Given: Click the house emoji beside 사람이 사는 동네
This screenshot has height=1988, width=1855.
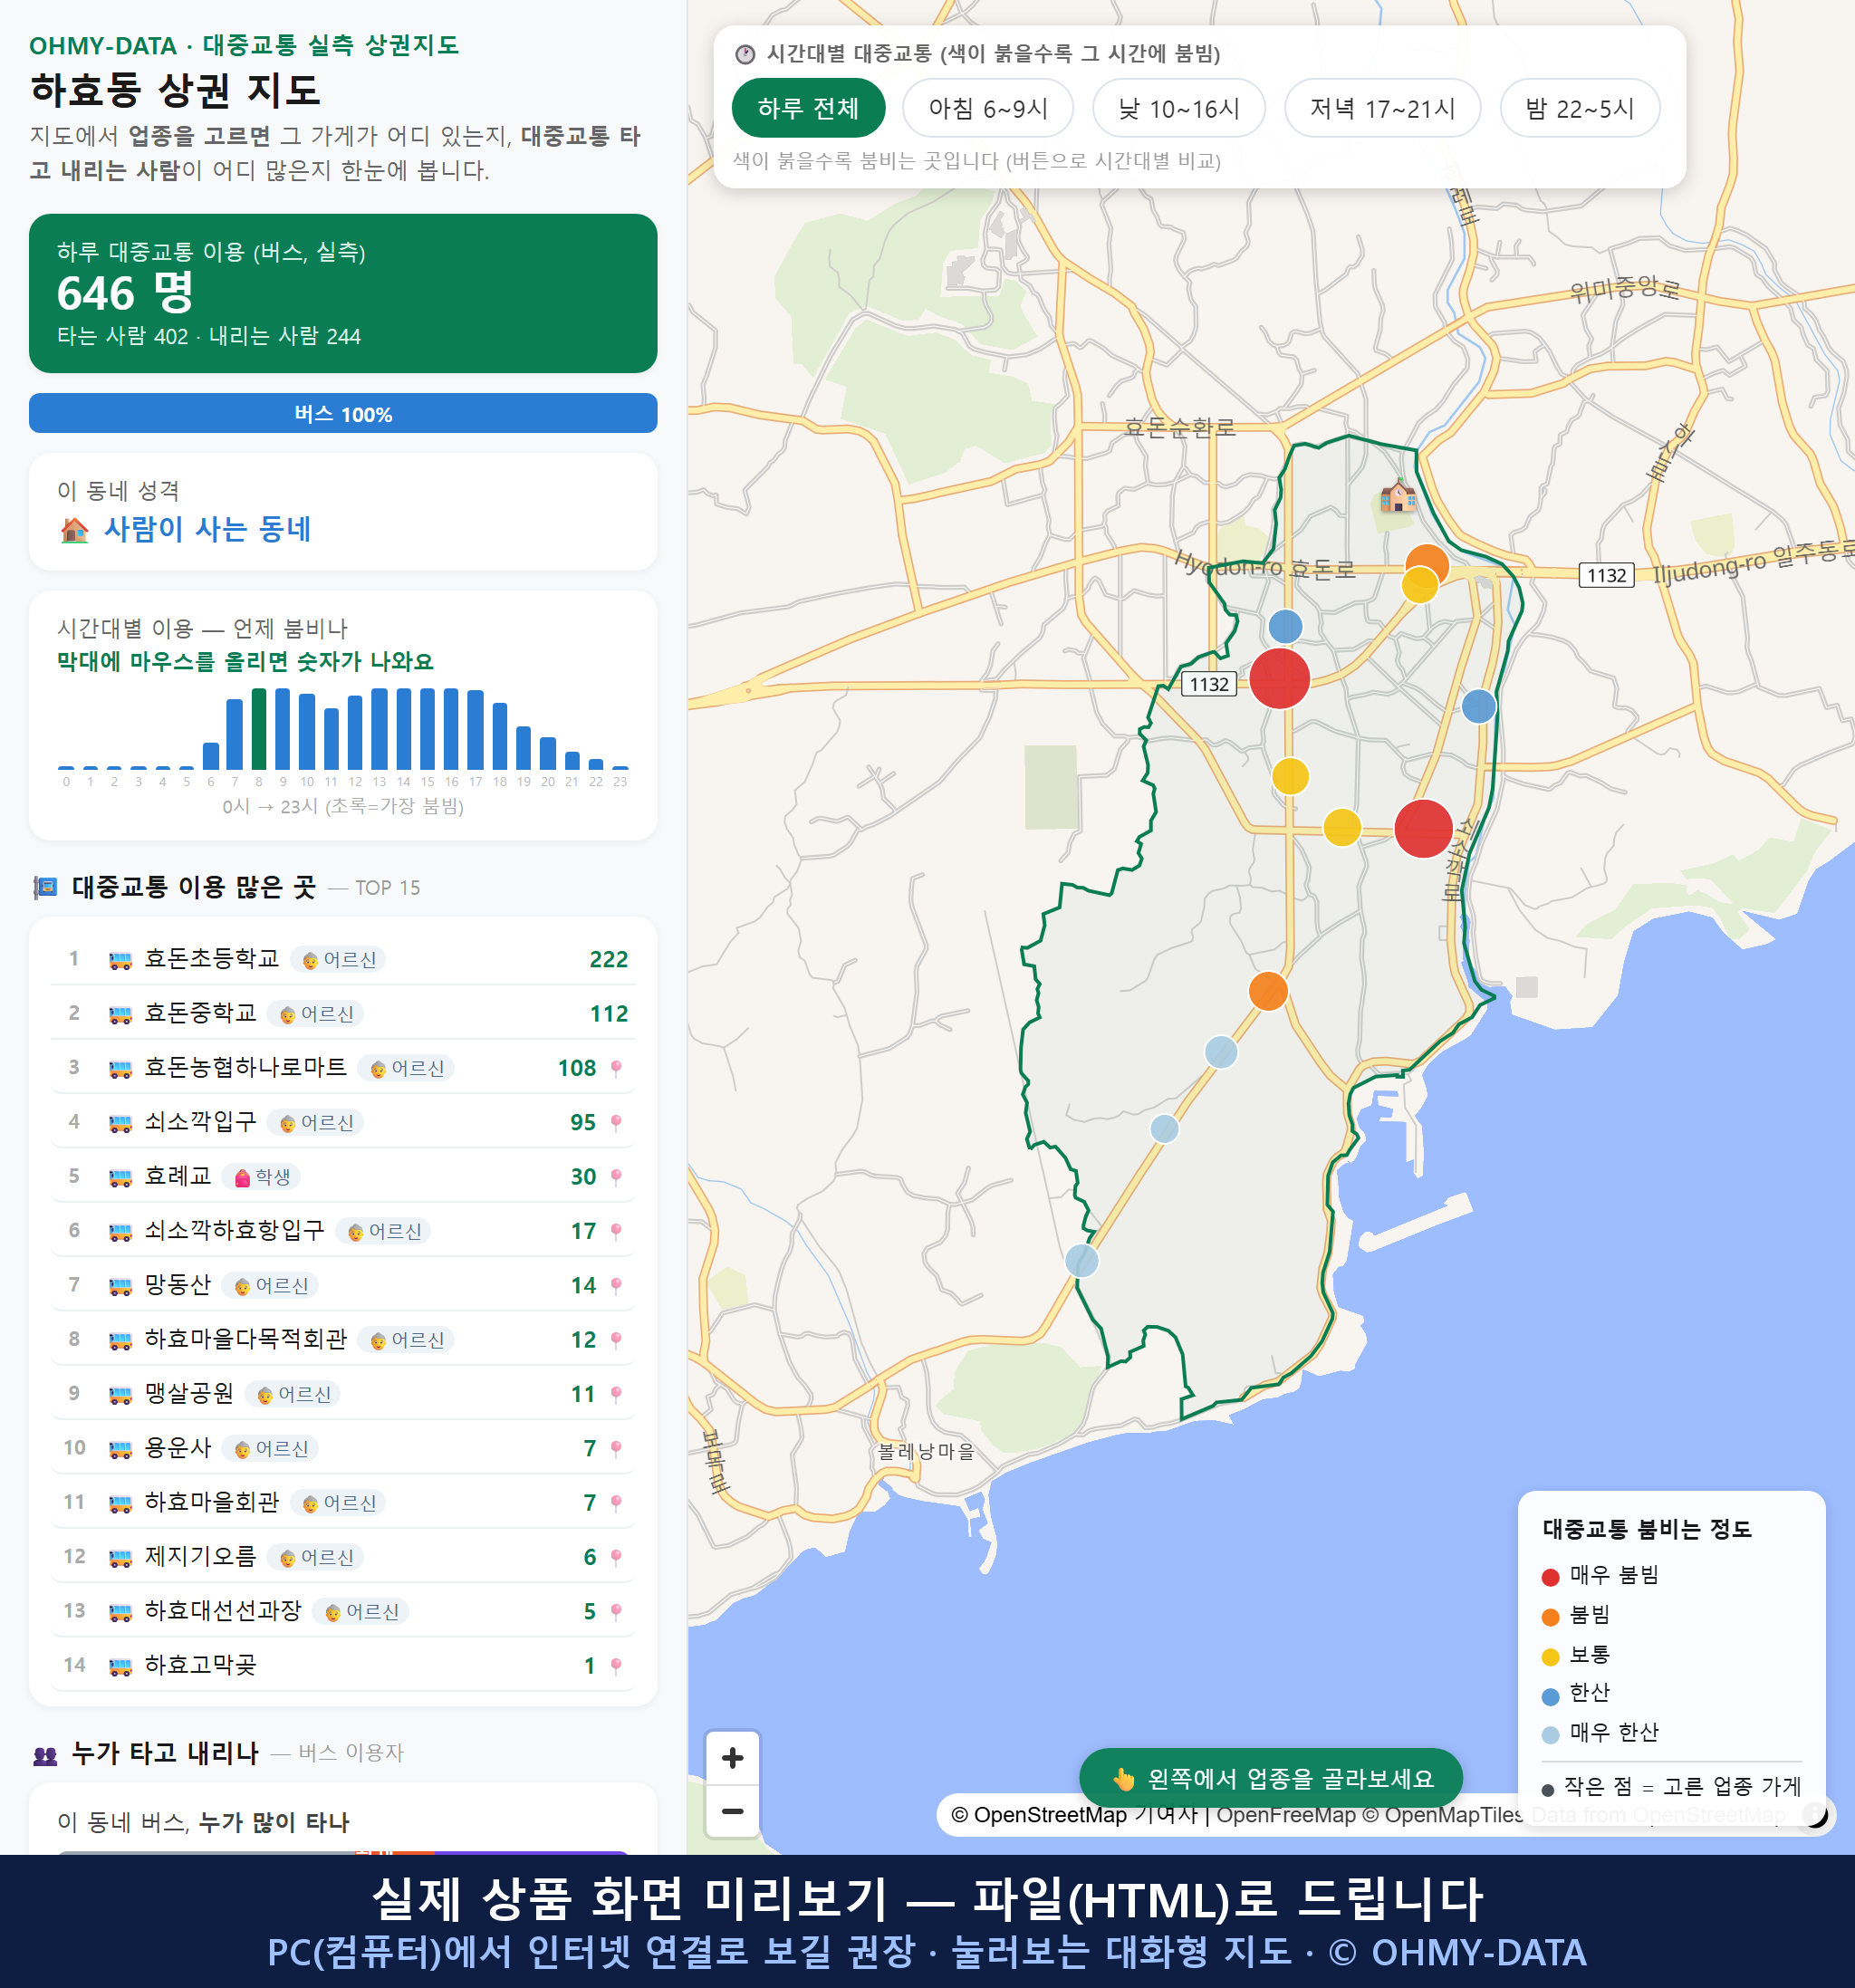Looking at the screenshot, I should (x=74, y=530).
